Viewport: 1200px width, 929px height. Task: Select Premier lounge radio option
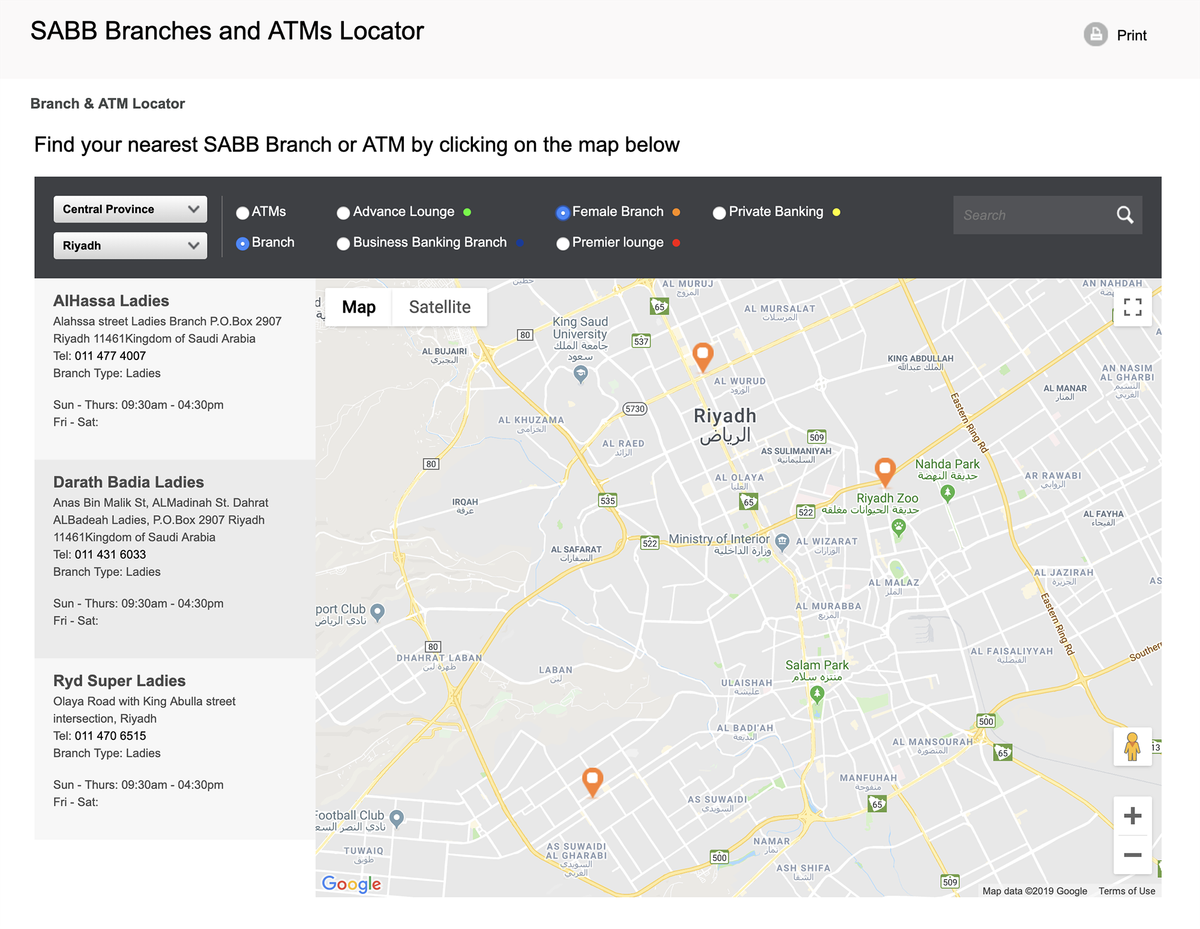[563, 243]
